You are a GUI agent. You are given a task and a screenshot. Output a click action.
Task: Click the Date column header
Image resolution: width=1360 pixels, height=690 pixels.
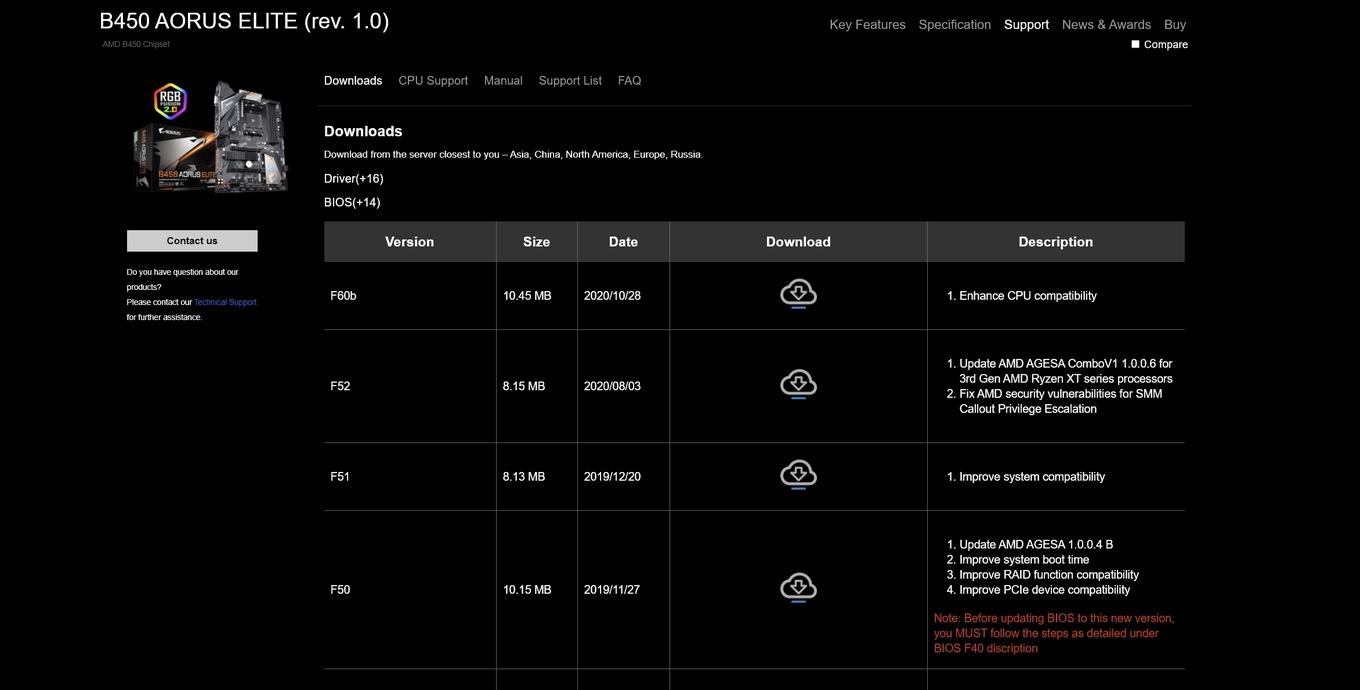click(623, 242)
